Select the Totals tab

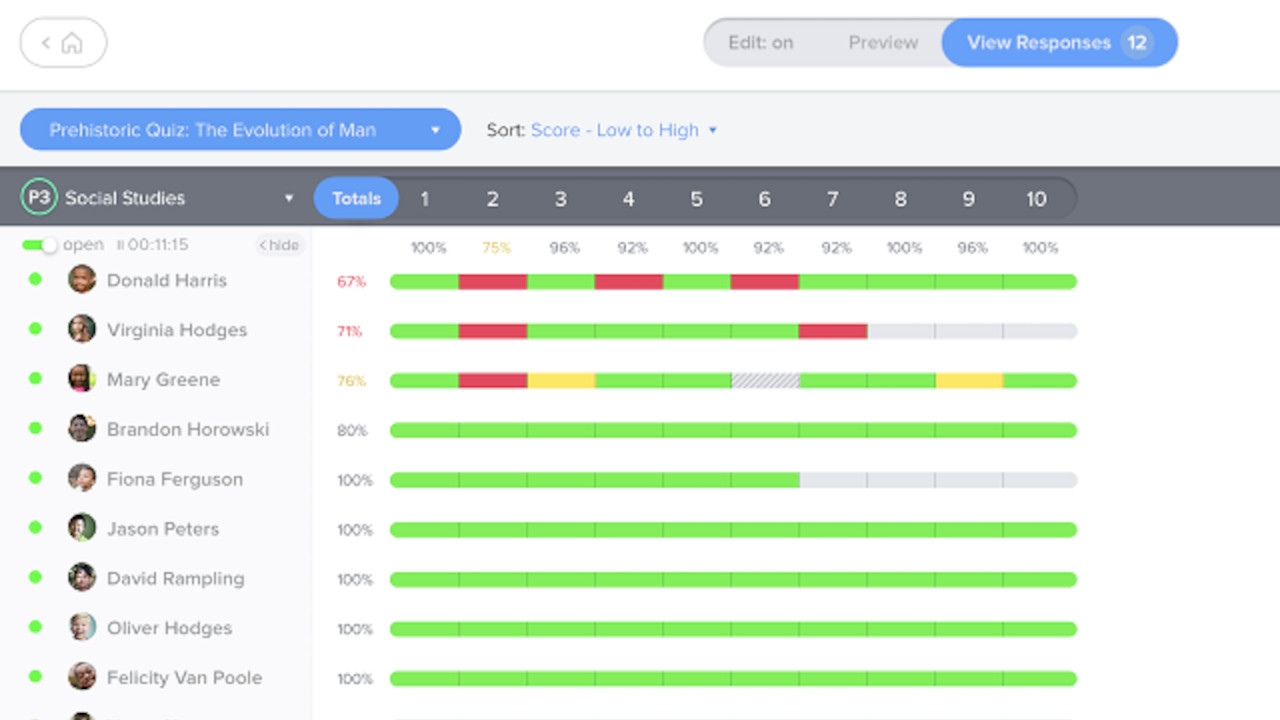pos(356,198)
